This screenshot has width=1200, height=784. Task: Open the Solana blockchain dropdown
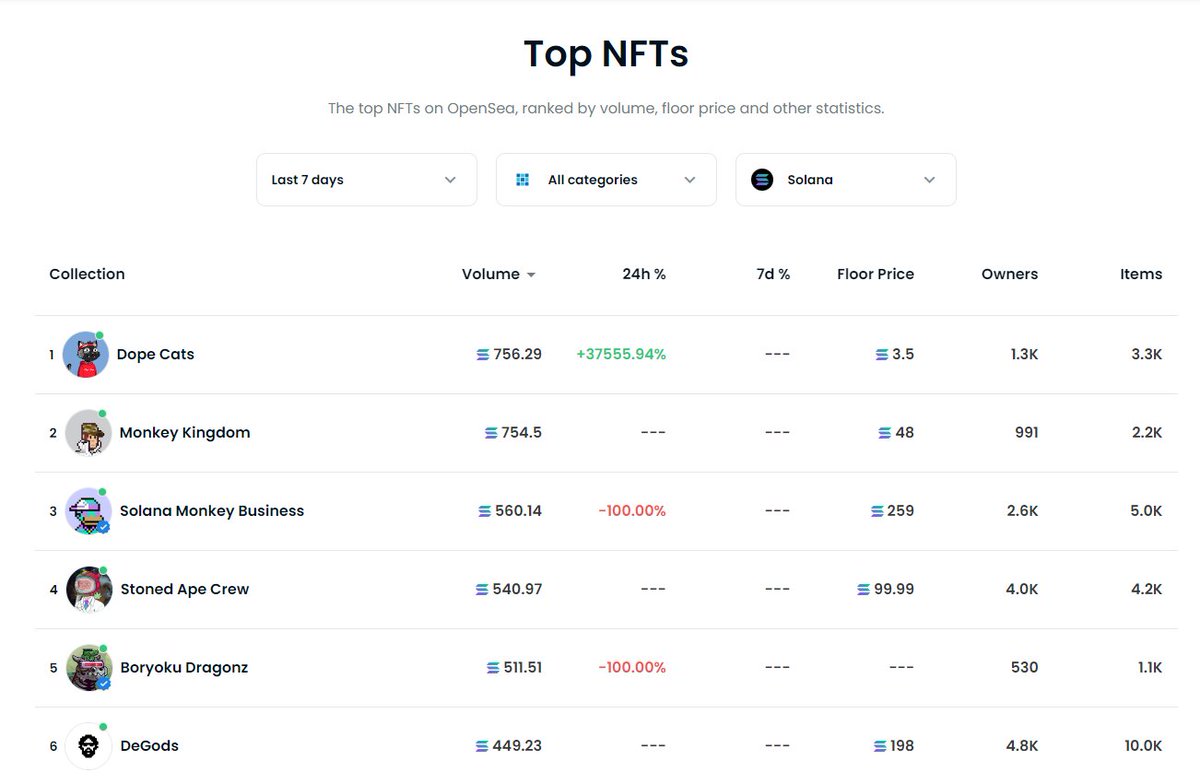[846, 180]
